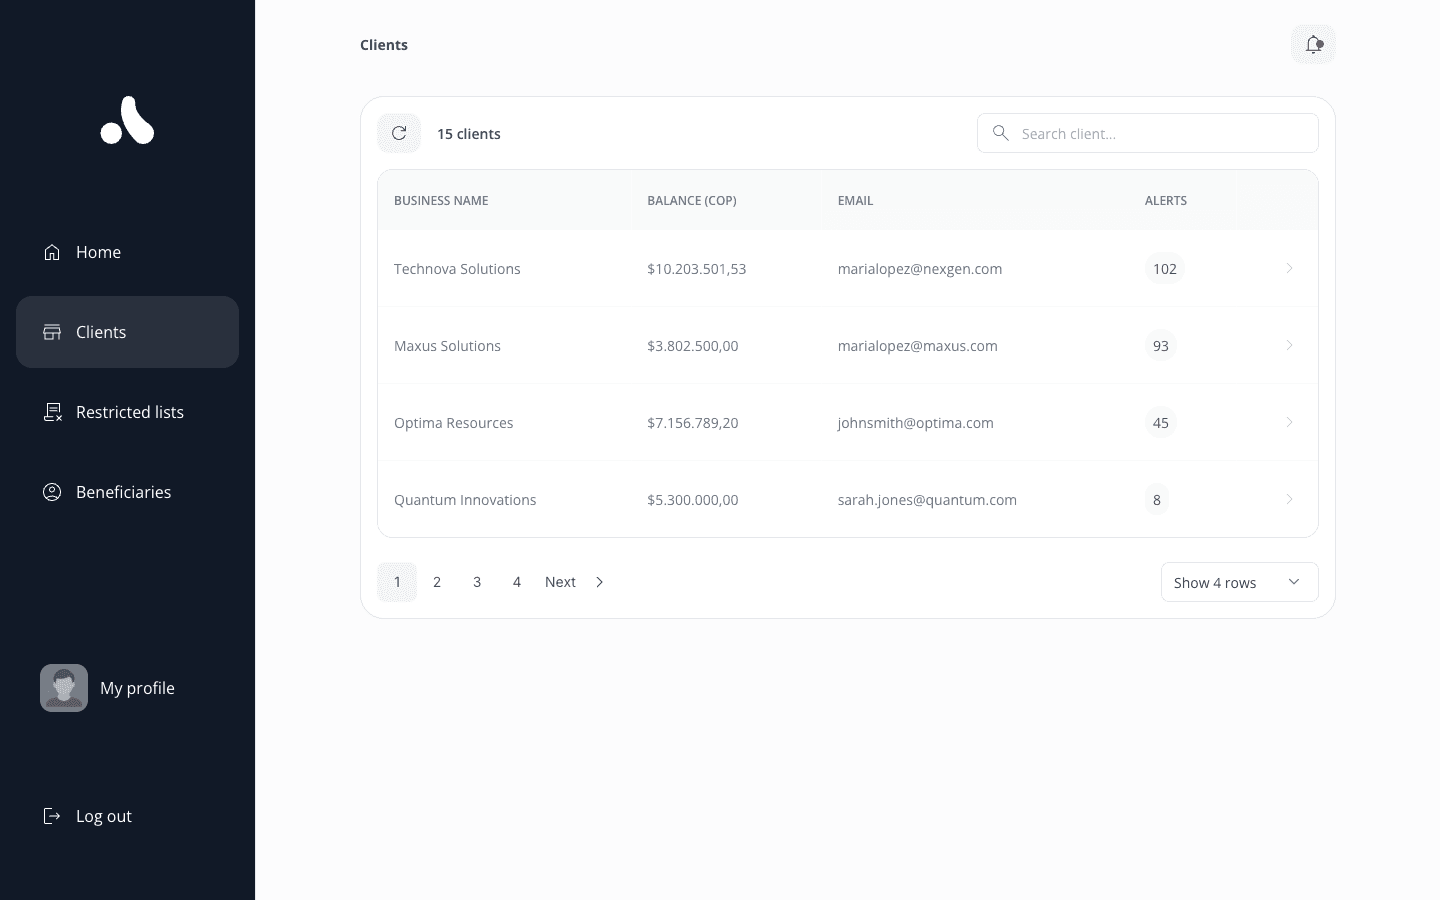This screenshot has height=900, width=1440.
Task: Open Optima Resources row chevron
Action: pyautogui.click(x=1289, y=422)
